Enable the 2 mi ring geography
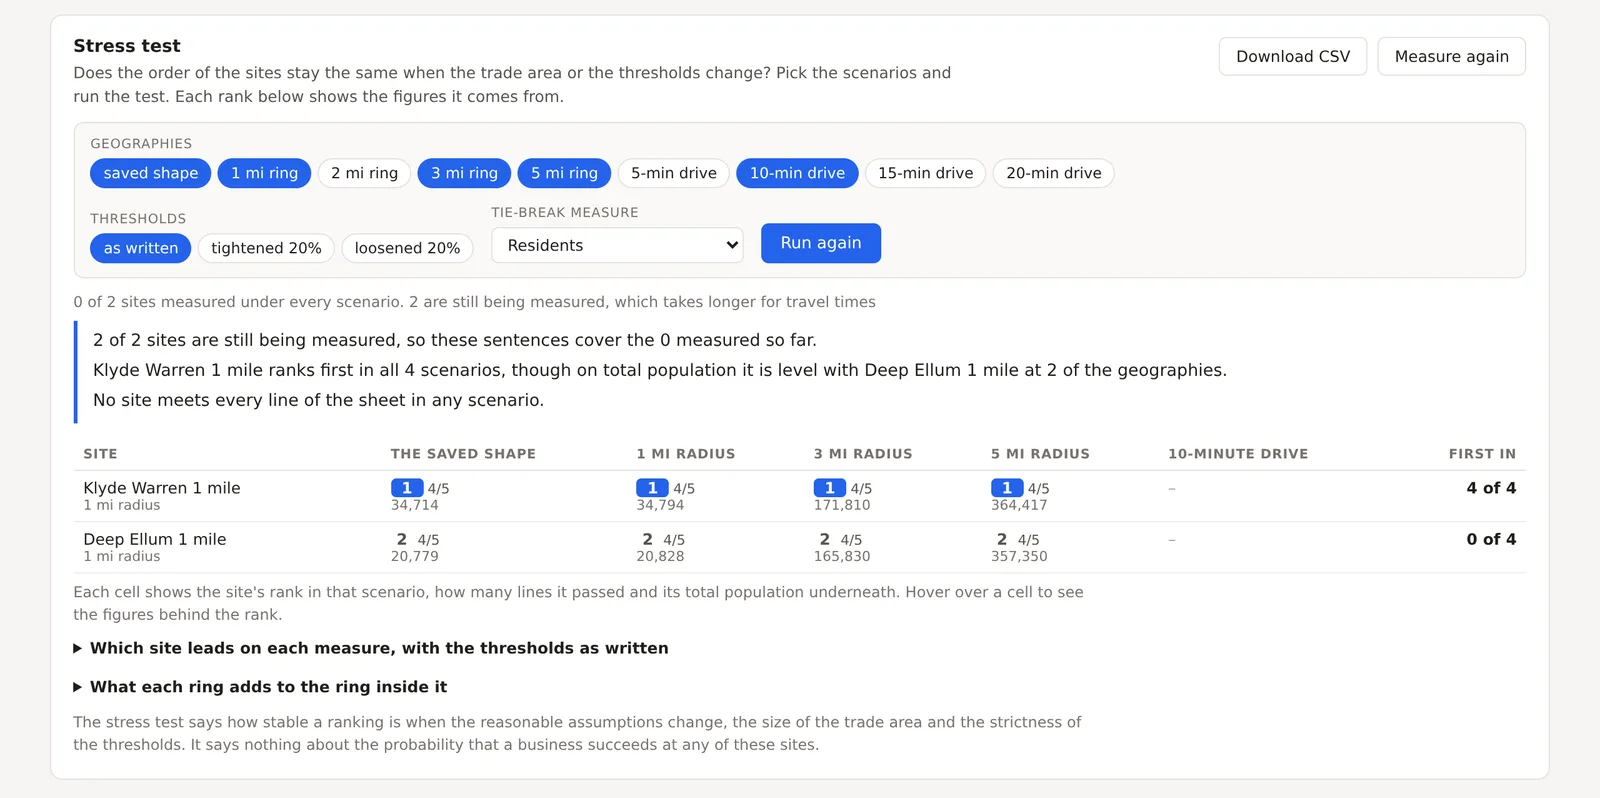 365,173
